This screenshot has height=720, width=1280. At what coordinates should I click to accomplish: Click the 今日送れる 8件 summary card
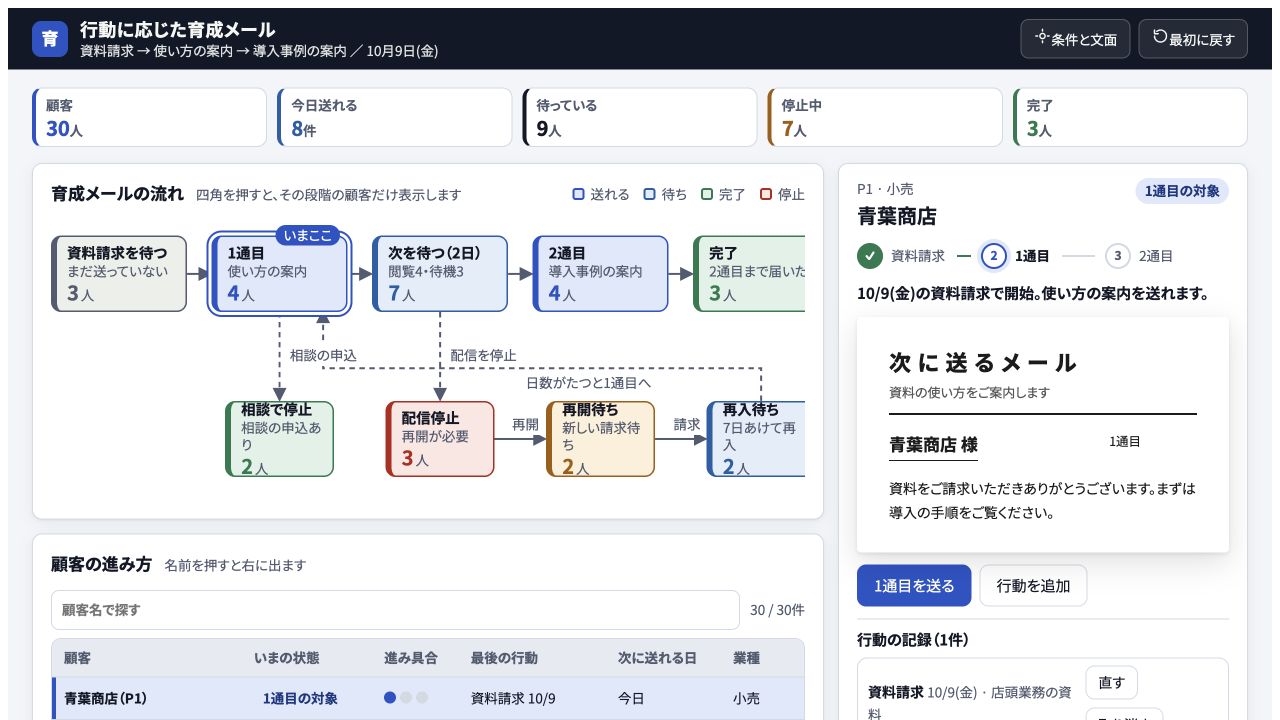pyautogui.click(x=395, y=117)
